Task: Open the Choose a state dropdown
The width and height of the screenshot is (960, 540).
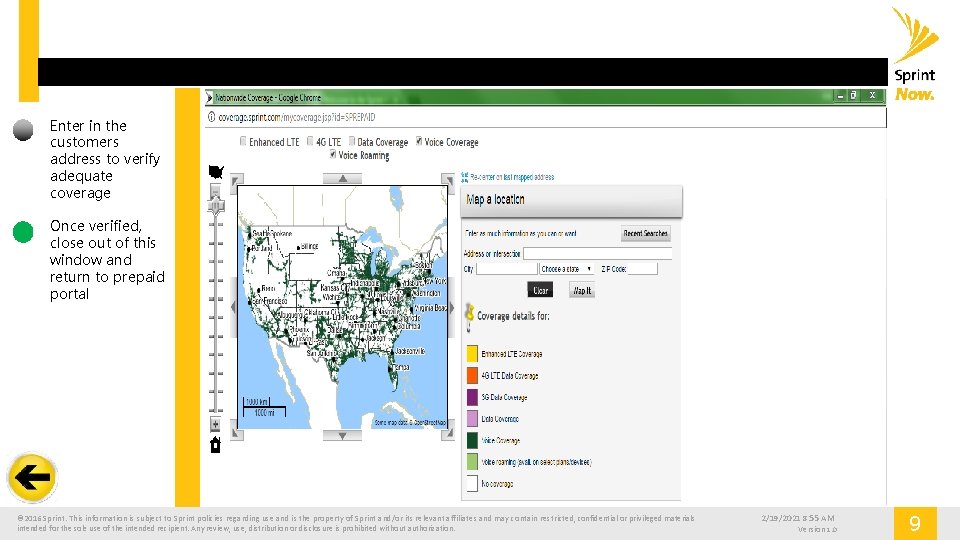Action: pyautogui.click(x=566, y=269)
